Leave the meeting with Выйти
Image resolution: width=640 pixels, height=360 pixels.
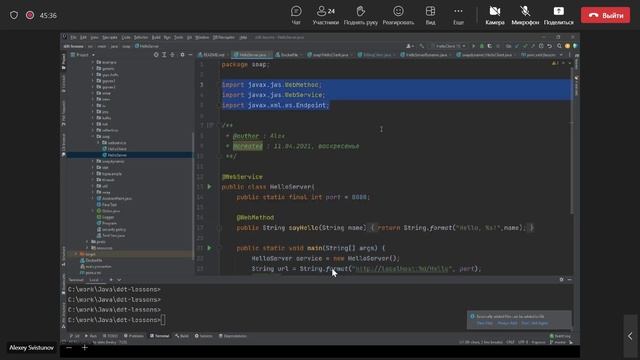click(605, 15)
